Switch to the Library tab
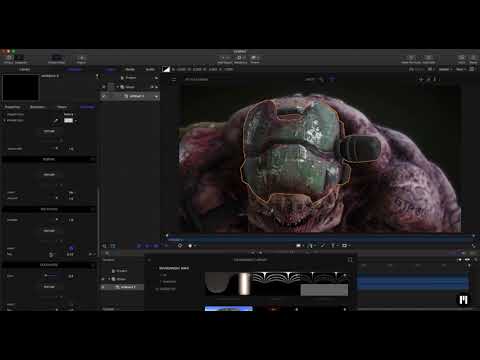Image resolution: width=480 pixels, height=360 pixels. (x=24, y=69)
